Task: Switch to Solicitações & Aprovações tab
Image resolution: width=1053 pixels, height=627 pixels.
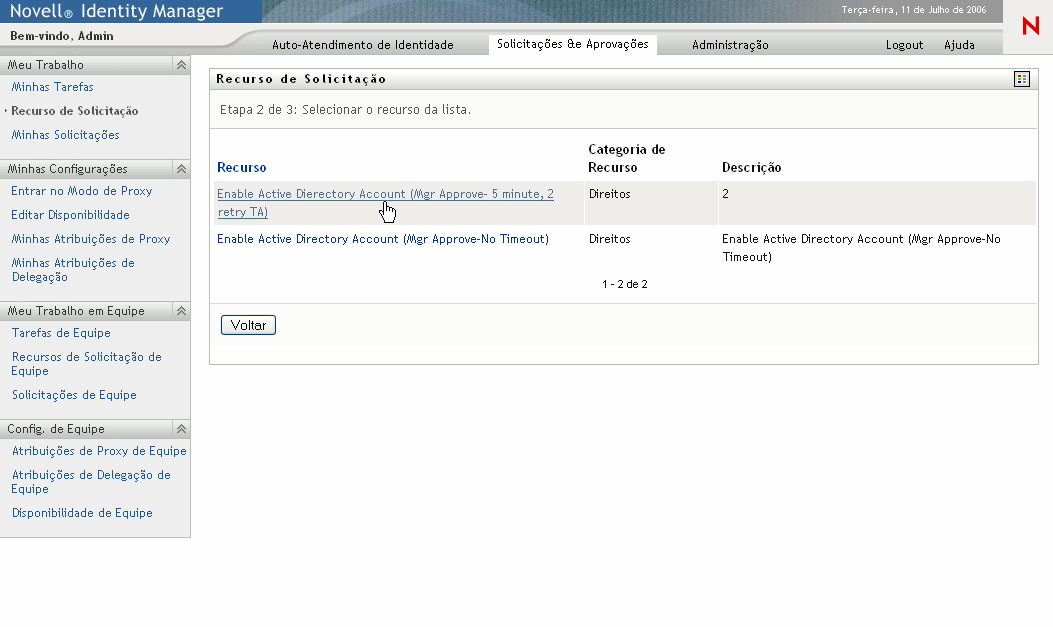Action: pyautogui.click(x=573, y=44)
